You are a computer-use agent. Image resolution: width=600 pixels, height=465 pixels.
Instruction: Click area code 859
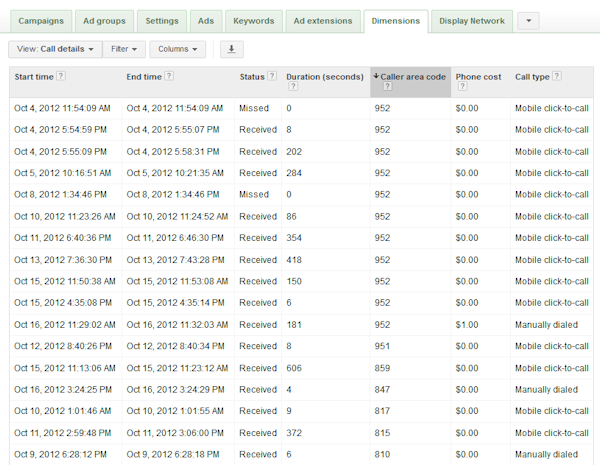(382, 368)
